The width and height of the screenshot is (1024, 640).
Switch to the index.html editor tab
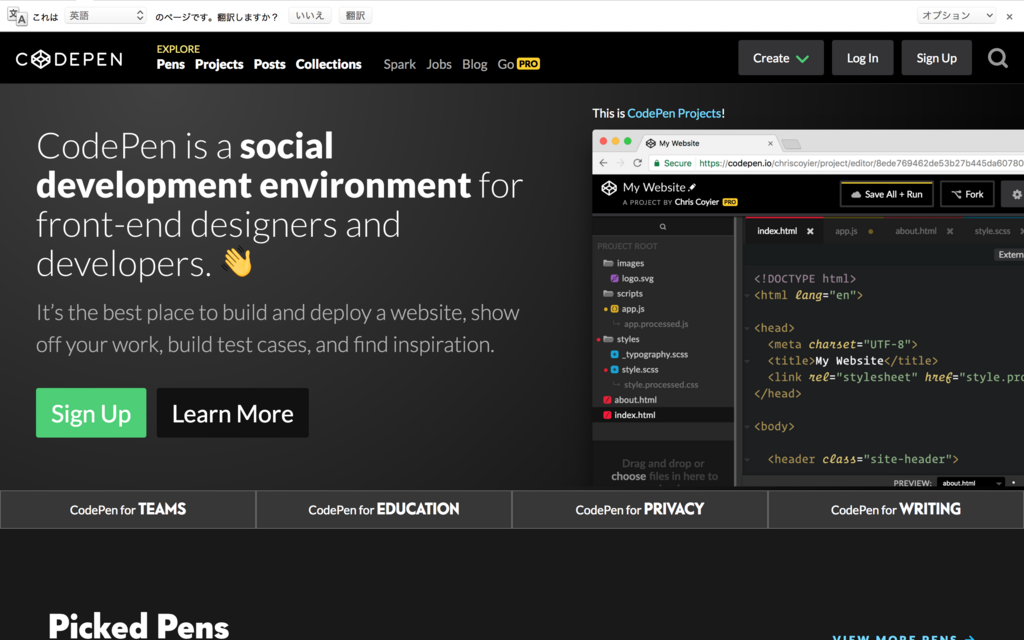[777, 231]
